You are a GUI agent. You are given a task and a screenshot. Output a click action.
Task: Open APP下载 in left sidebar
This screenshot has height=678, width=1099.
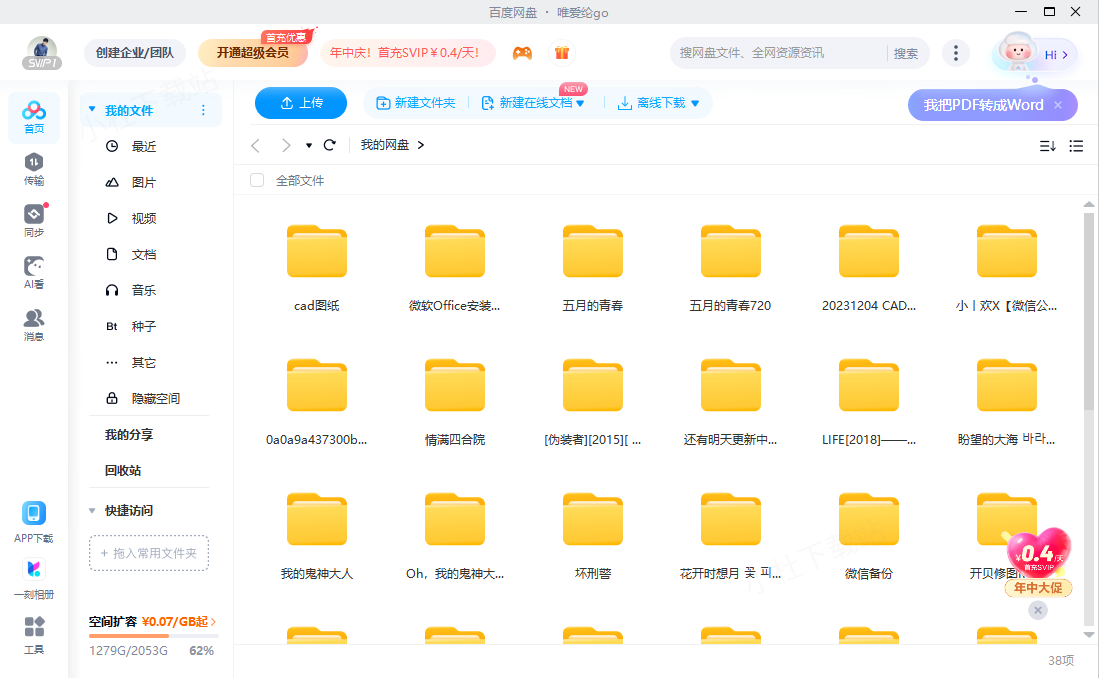tap(34, 522)
